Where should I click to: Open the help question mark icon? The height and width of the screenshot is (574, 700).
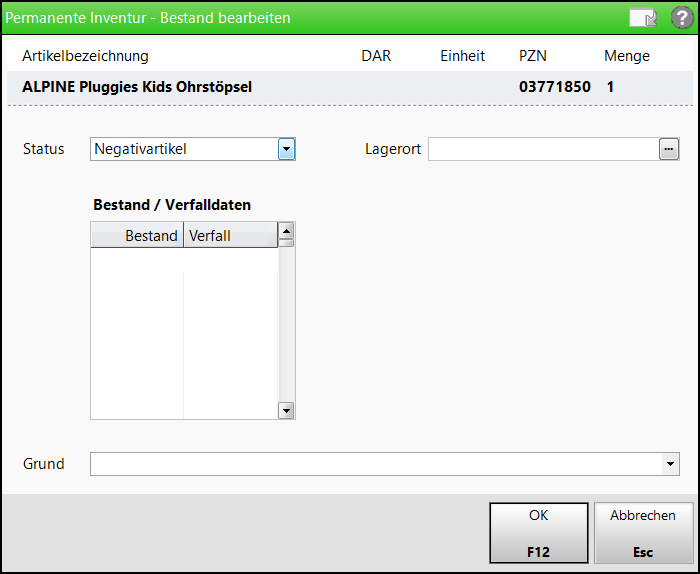(682, 18)
